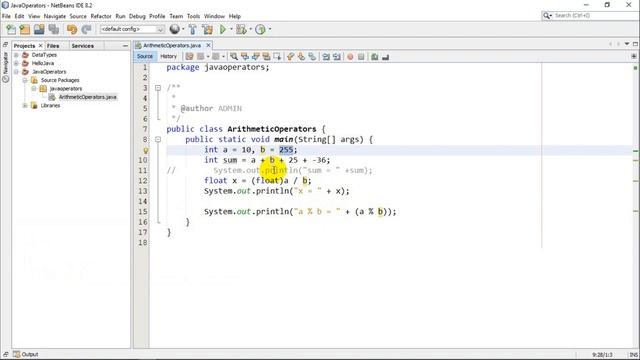Build the project with the hammer icon
This screenshot has height=360, width=640.
(x=193, y=29)
